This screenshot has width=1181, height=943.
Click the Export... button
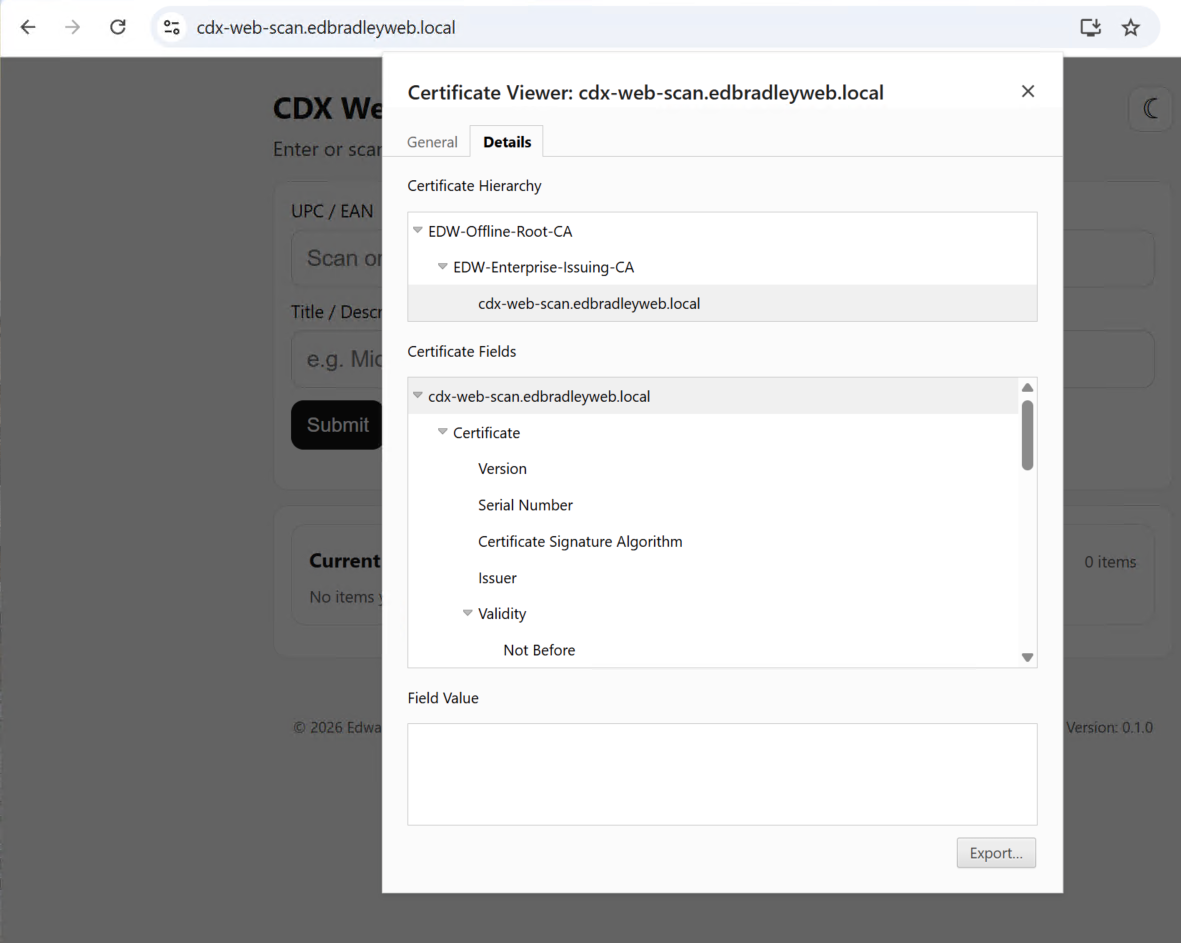click(x=995, y=853)
